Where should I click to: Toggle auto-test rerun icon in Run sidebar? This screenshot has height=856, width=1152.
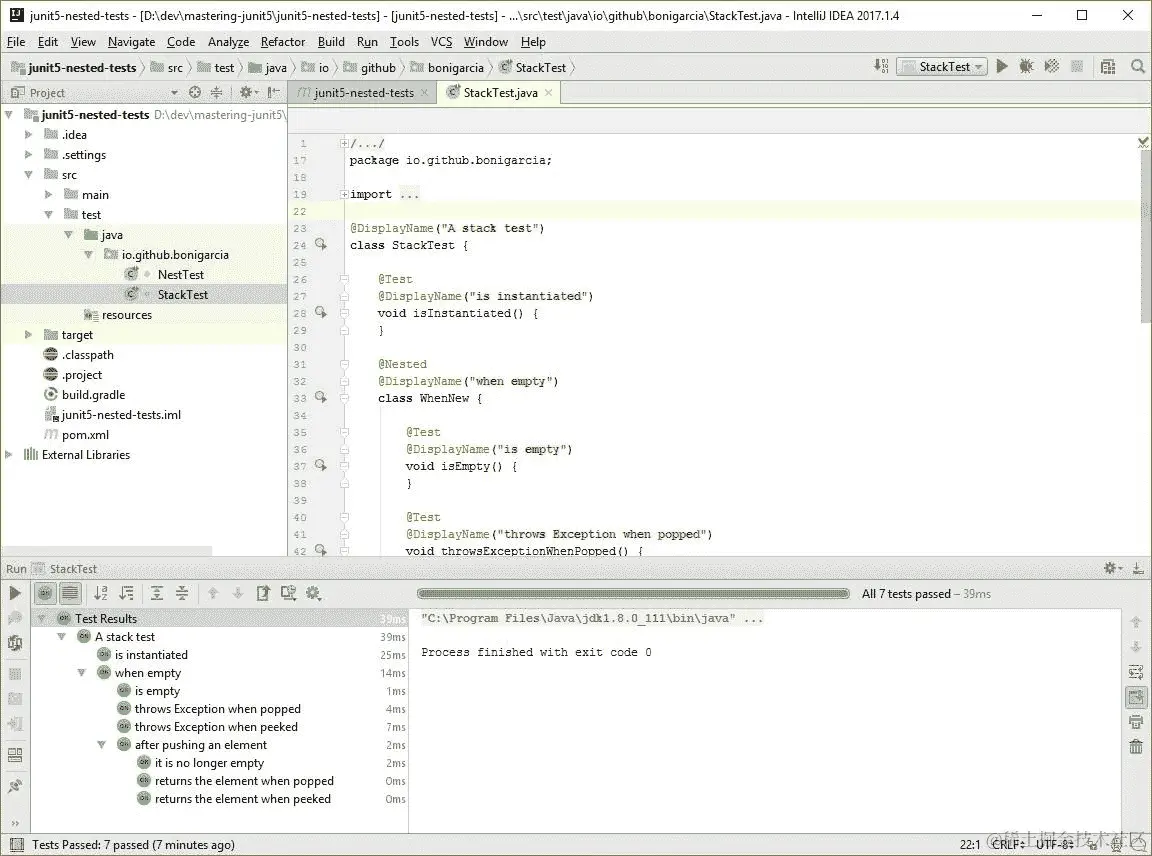click(x=15, y=643)
